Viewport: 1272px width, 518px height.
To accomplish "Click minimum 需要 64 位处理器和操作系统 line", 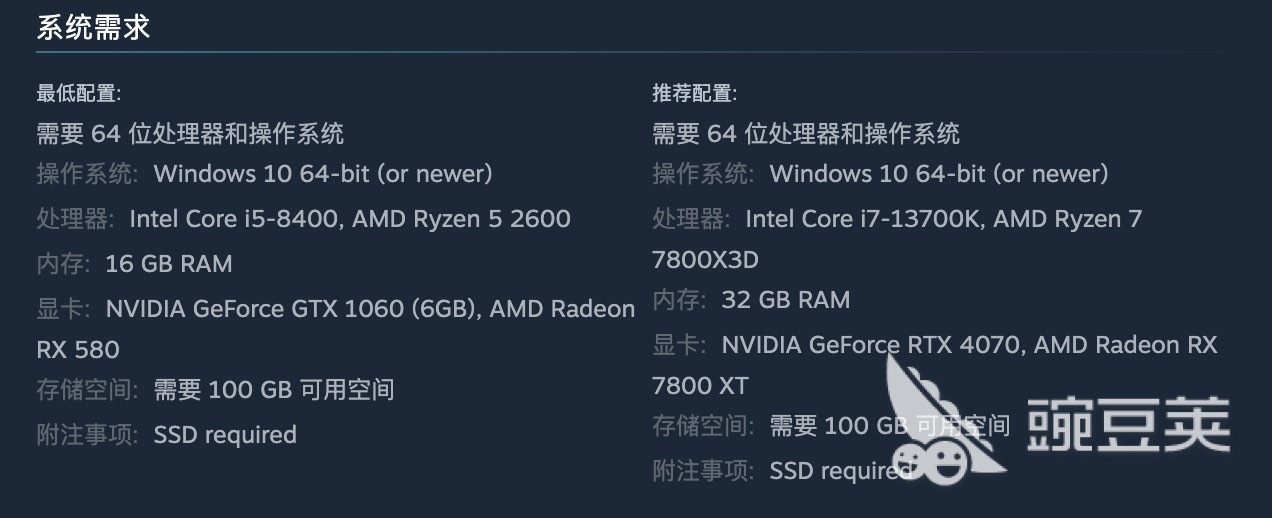I will 190,133.
